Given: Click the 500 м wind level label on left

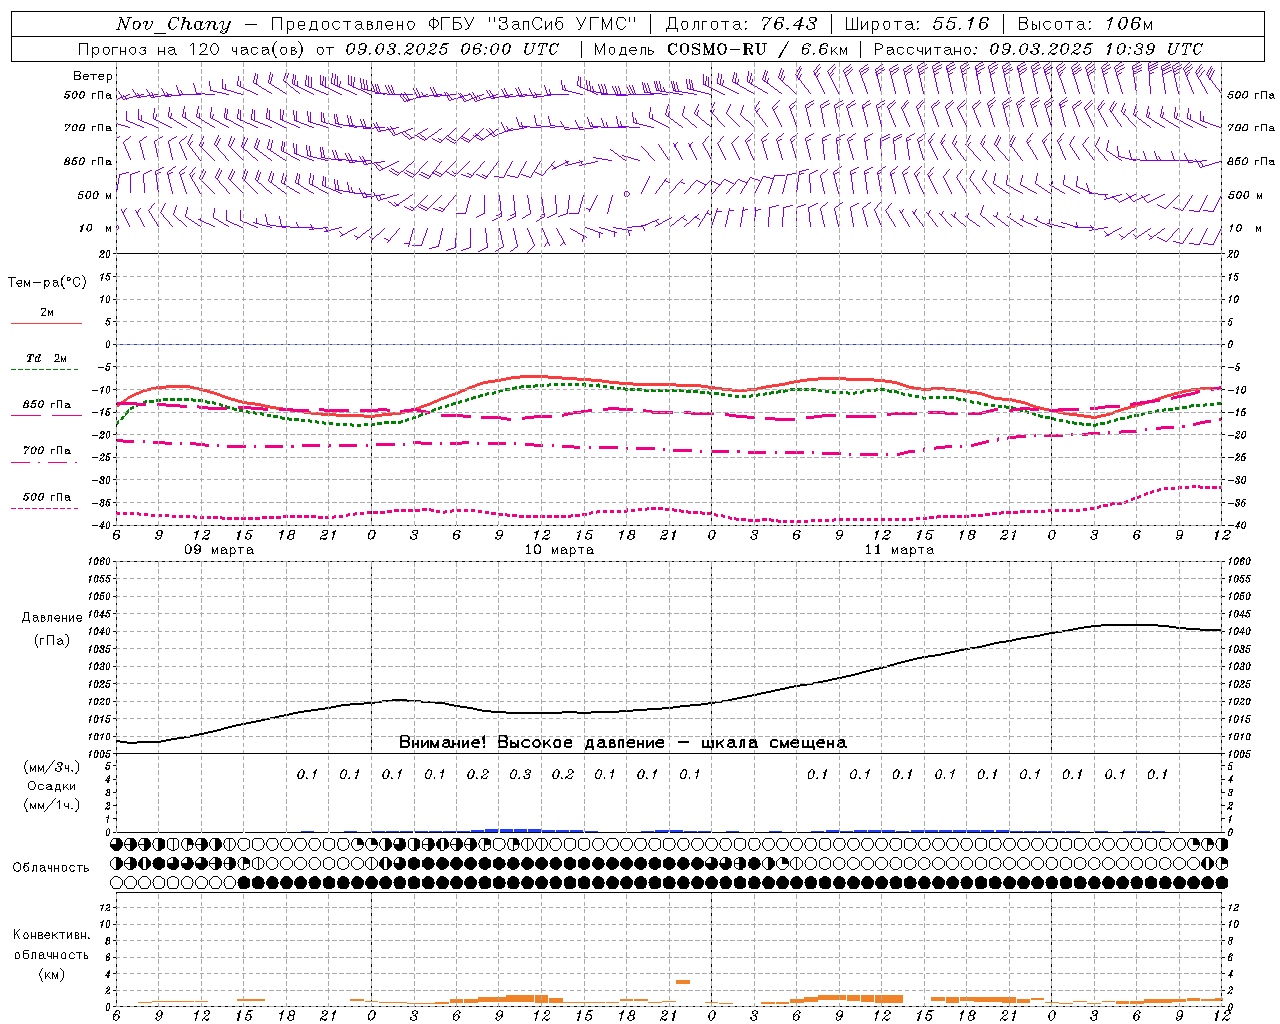Looking at the screenshot, I should (x=95, y=195).
